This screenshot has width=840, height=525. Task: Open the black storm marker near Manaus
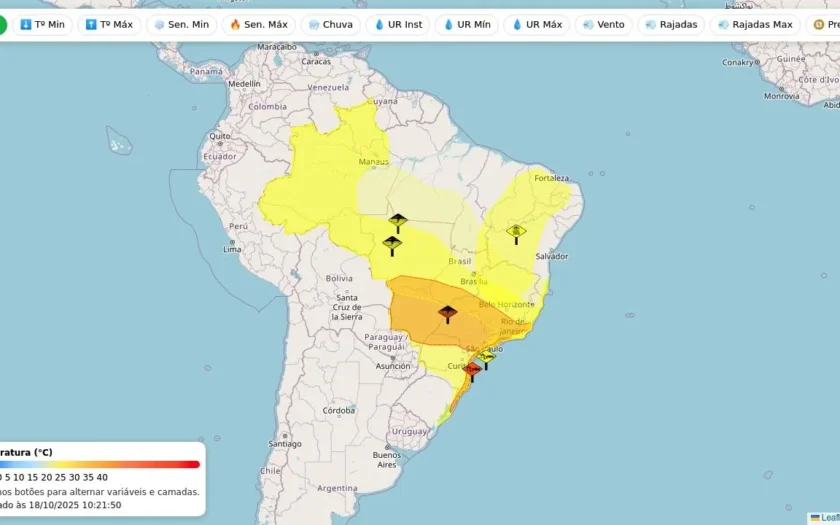398,223
